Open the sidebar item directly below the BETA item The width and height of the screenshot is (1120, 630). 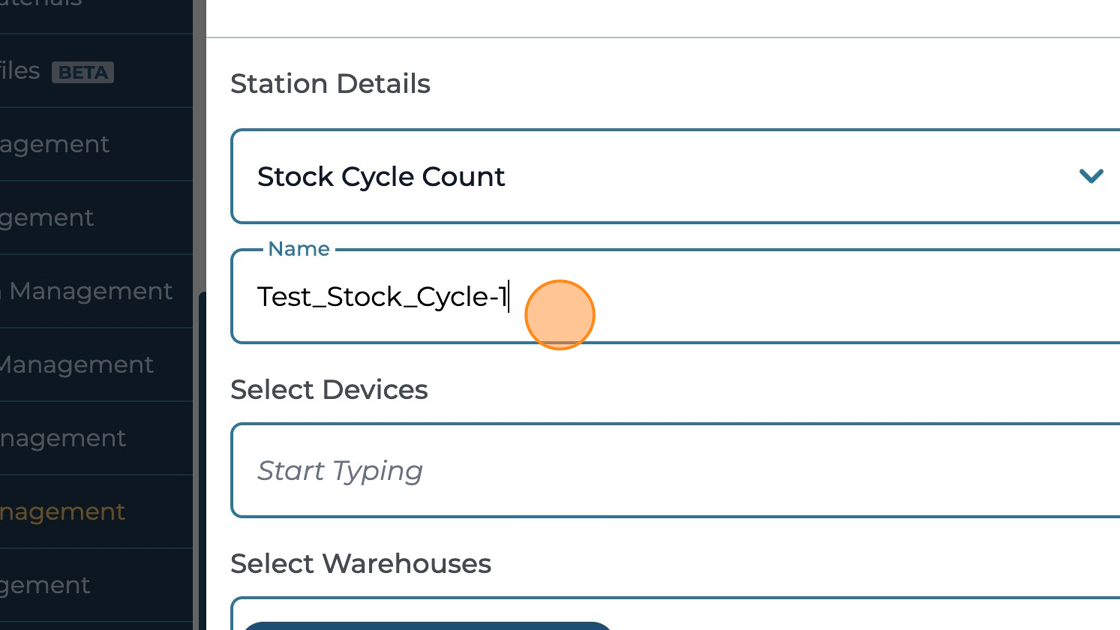pyautogui.click(x=55, y=144)
